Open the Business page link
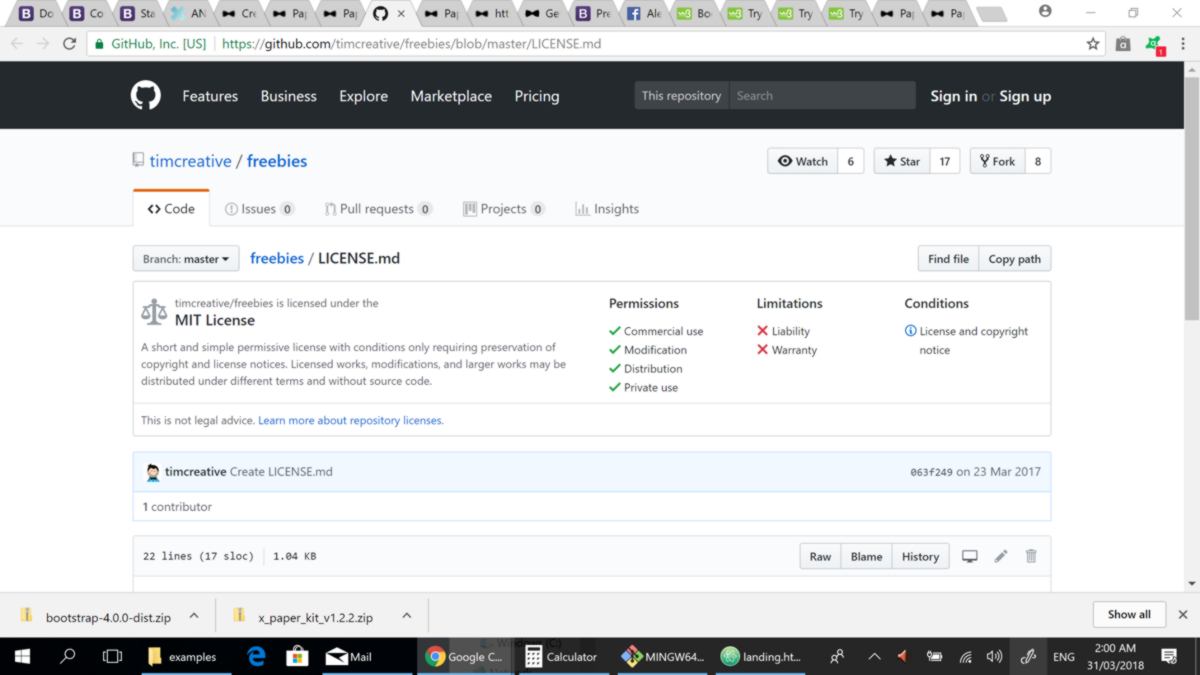Image resolution: width=1200 pixels, height=675 pixels. [288, 96]
